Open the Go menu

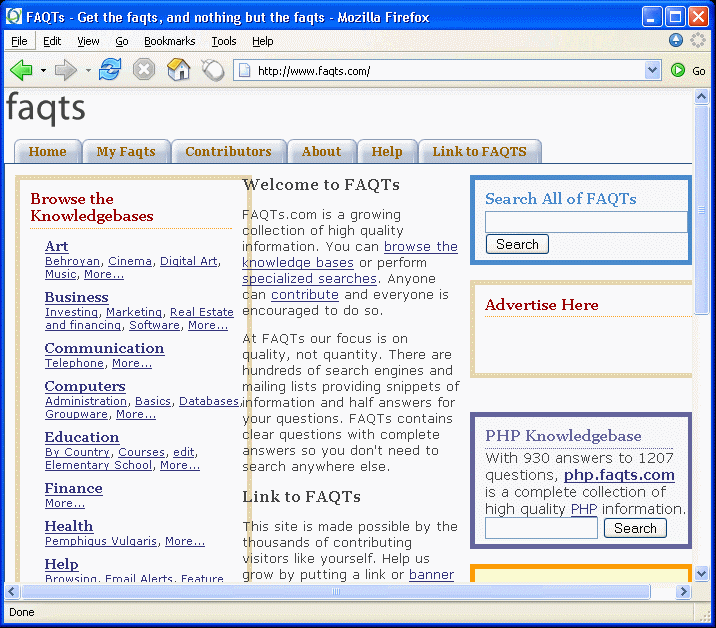121,42
